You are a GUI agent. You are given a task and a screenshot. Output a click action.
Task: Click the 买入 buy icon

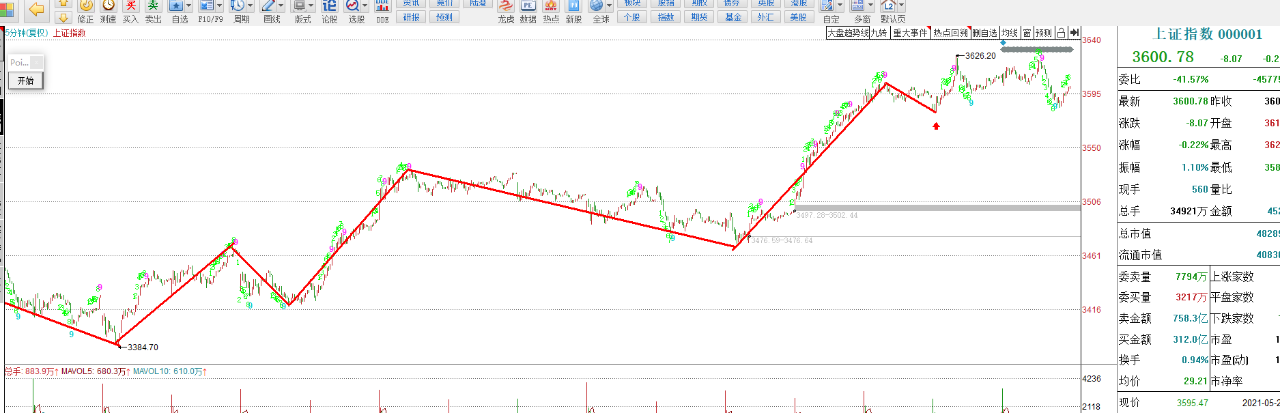[130, 6]
